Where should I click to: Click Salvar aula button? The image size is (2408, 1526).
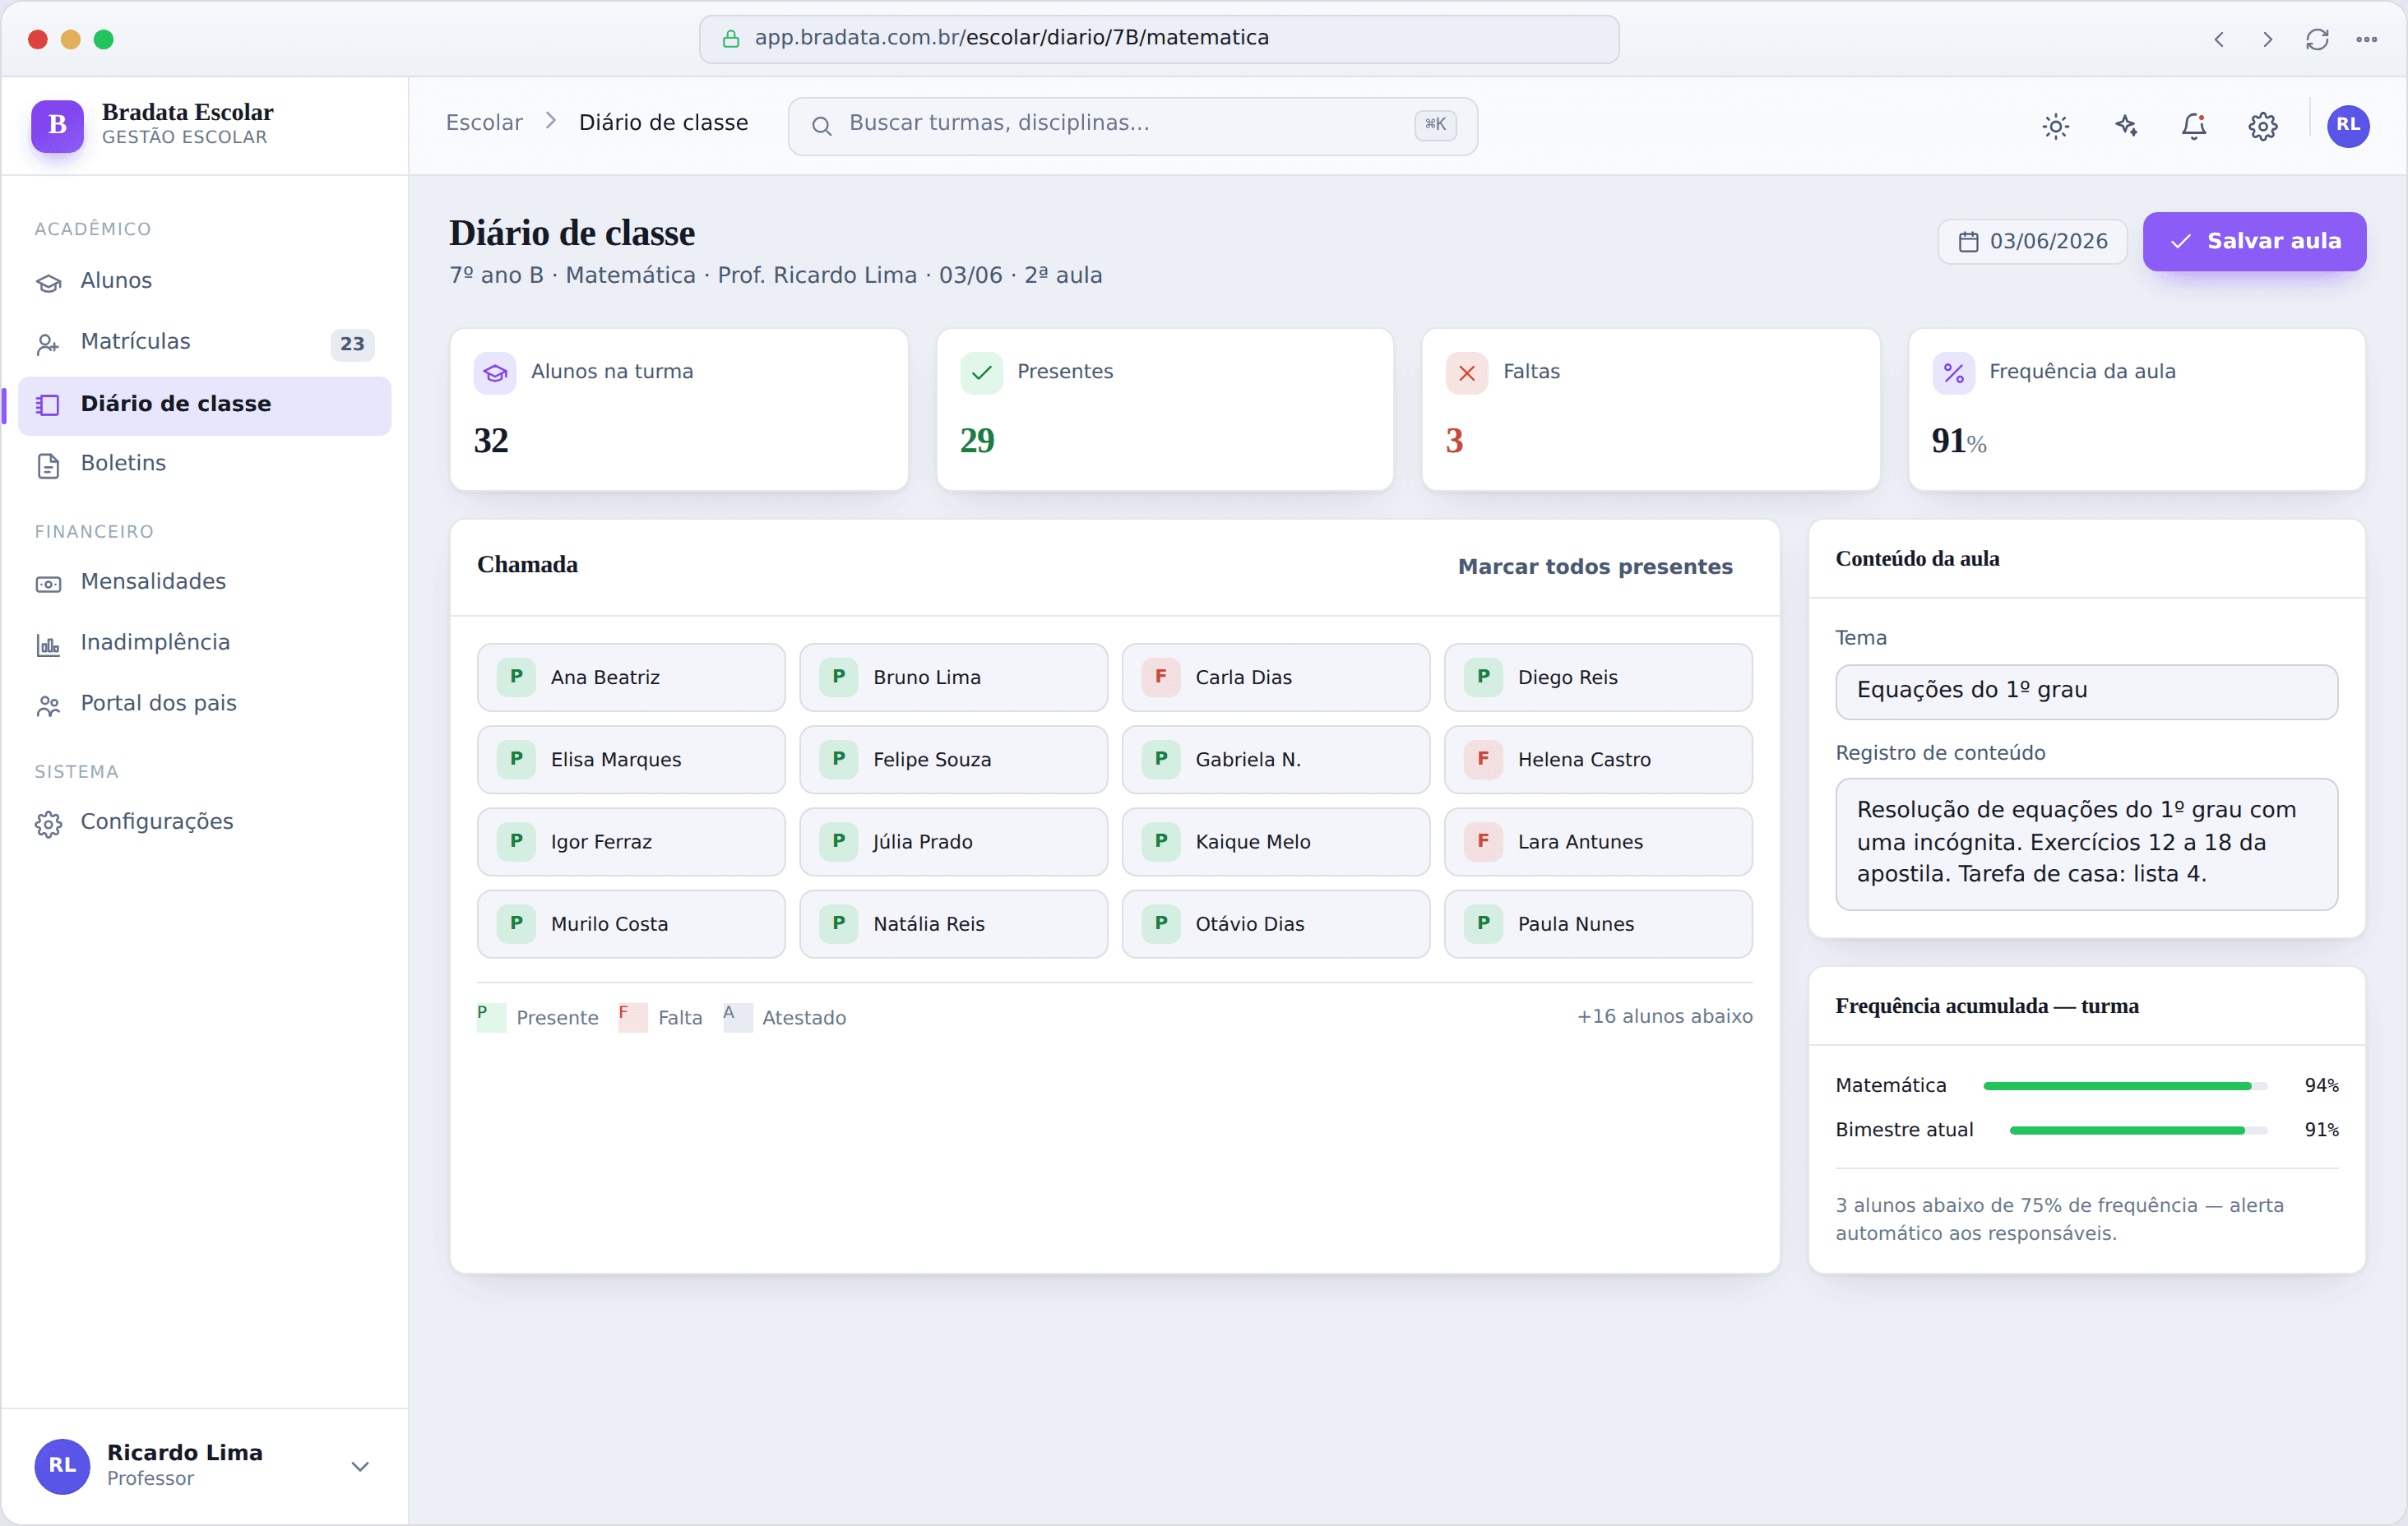[x=2254, y=241]
